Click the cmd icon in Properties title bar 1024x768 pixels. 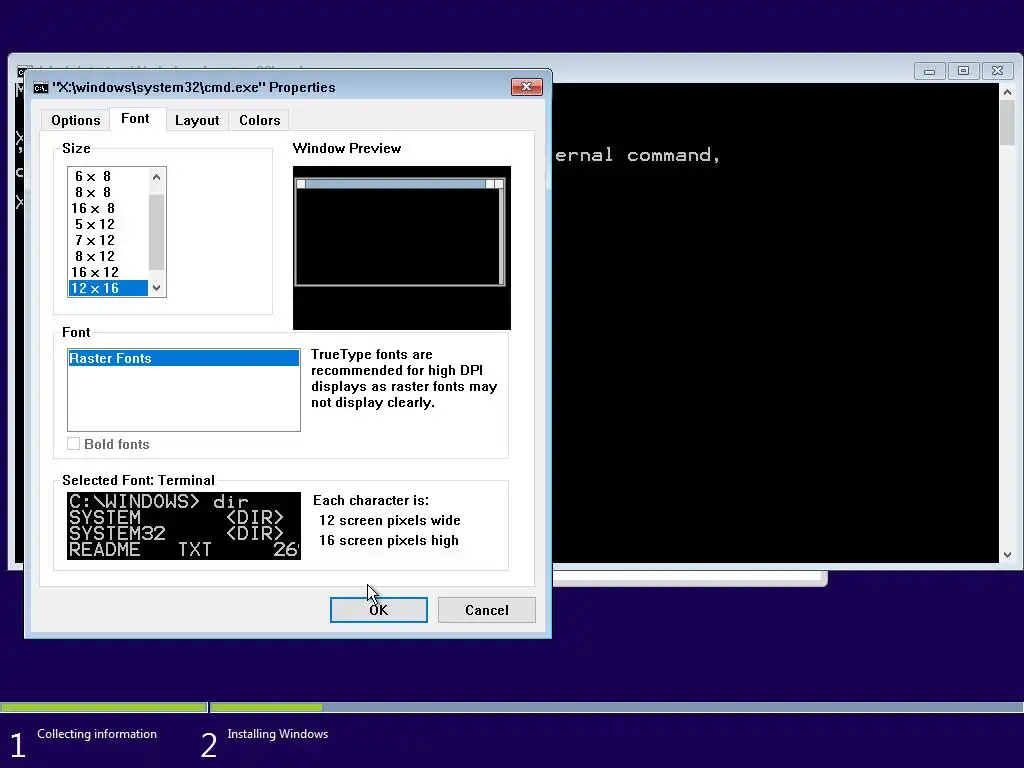tap(40, 88)
